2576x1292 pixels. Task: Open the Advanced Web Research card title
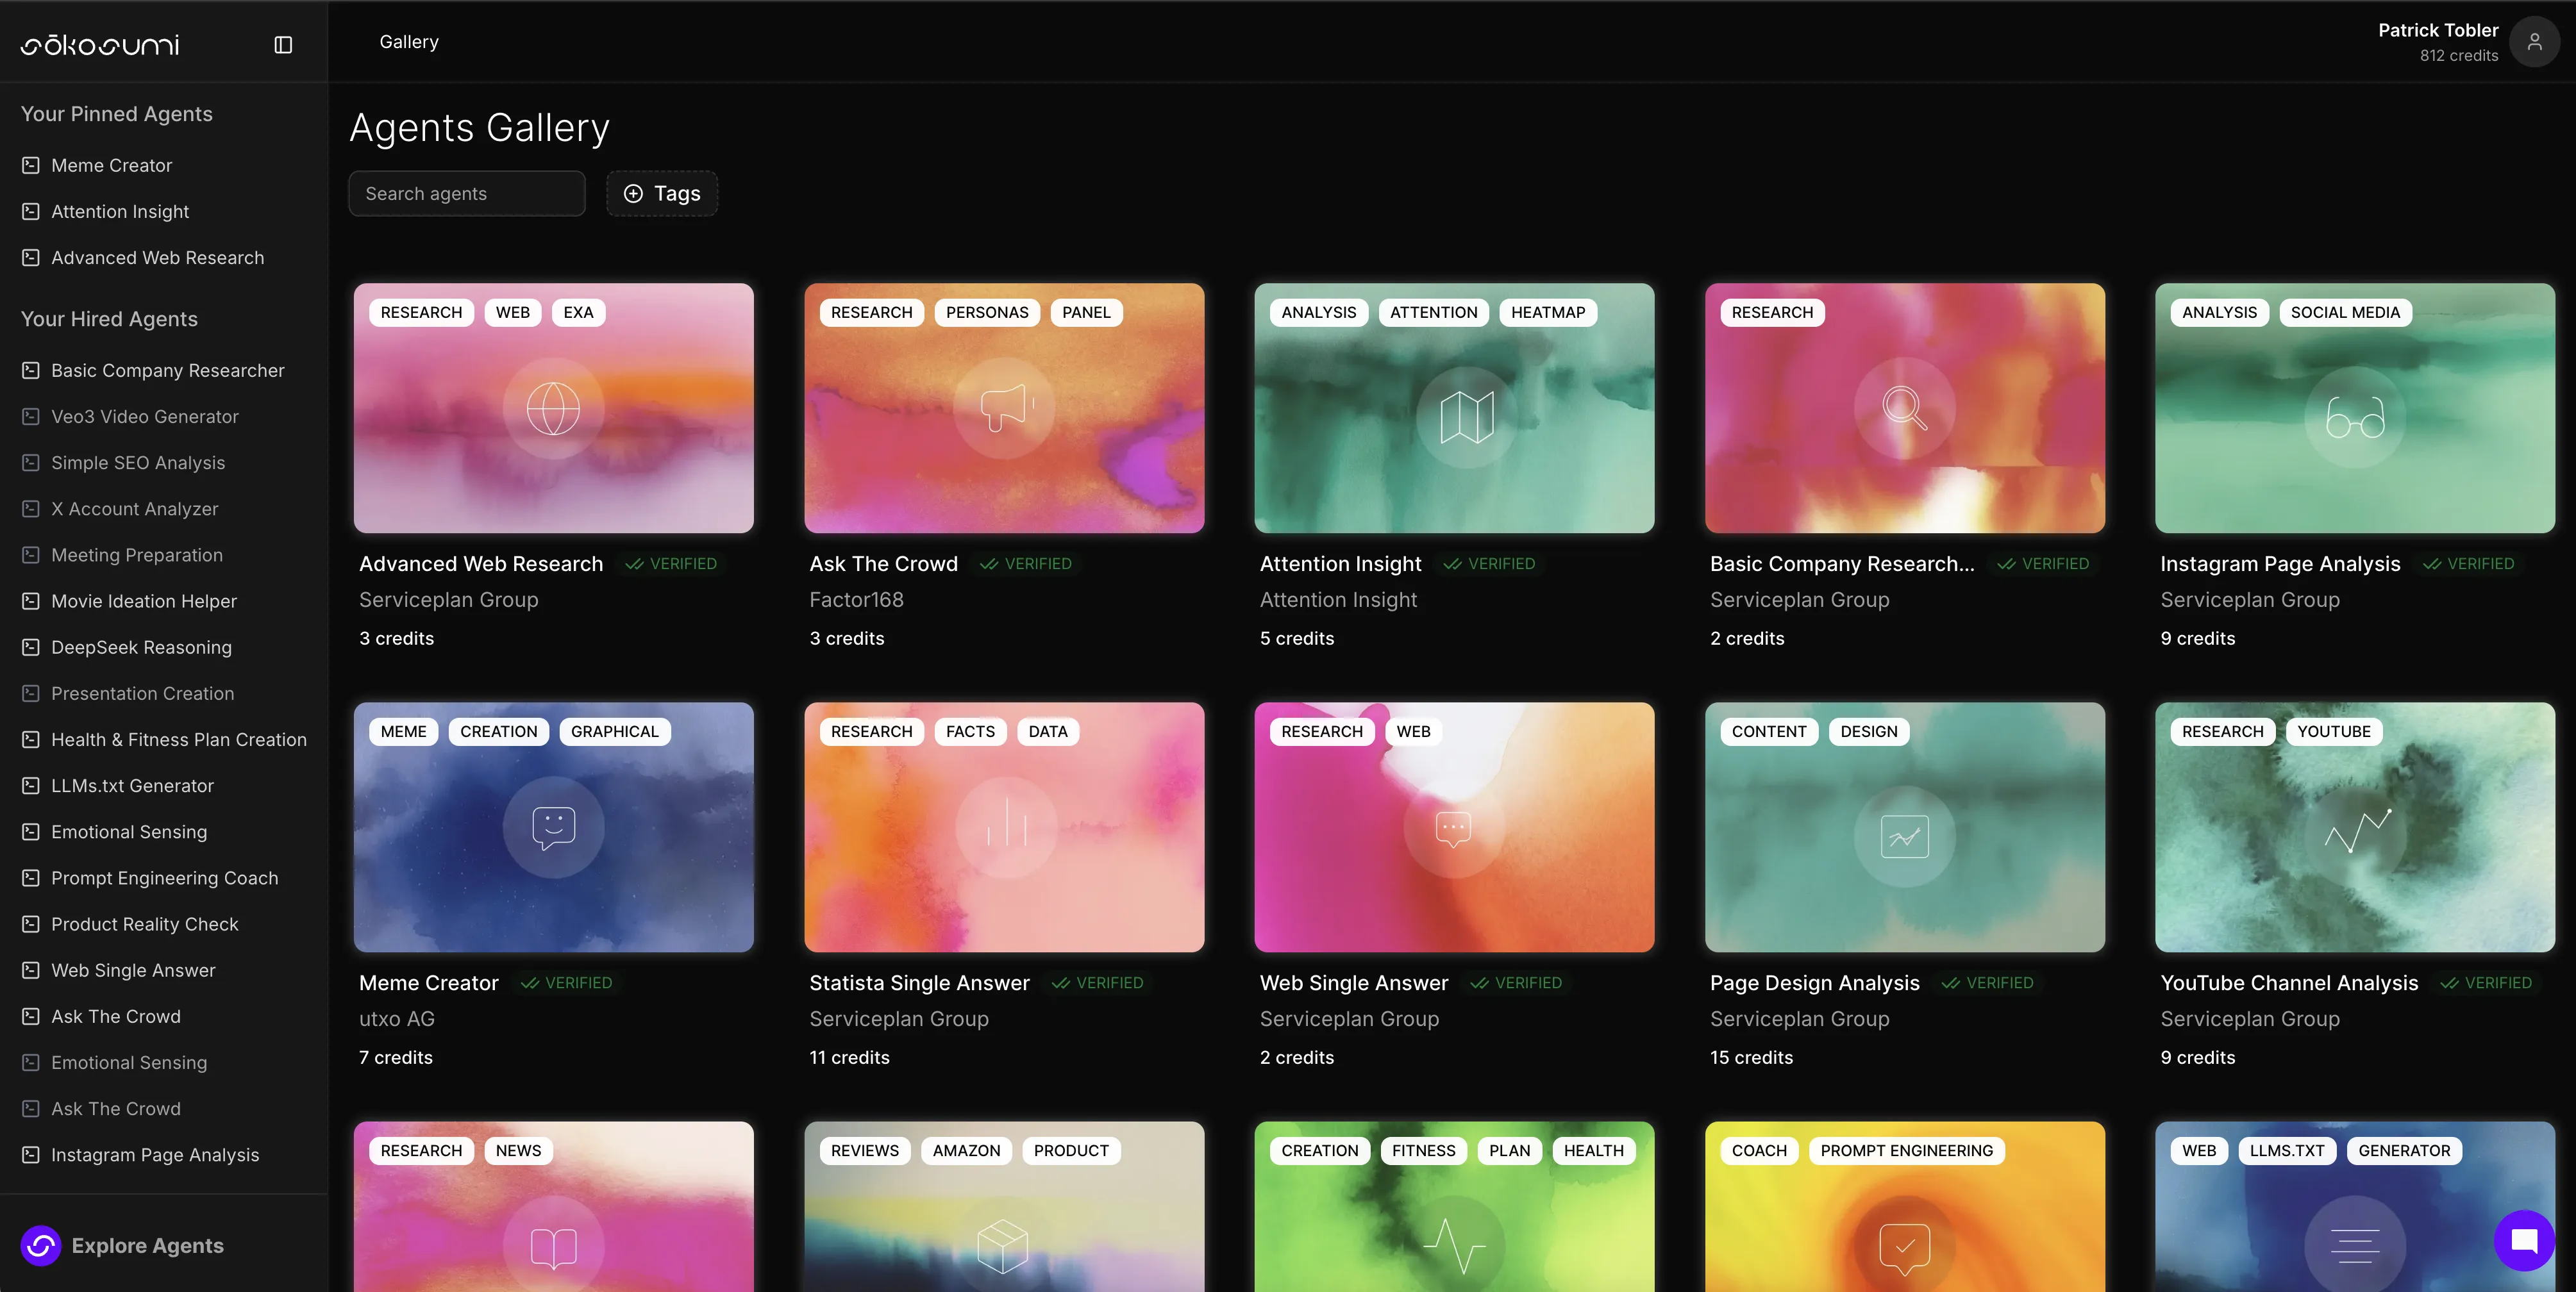pos(481,563)
